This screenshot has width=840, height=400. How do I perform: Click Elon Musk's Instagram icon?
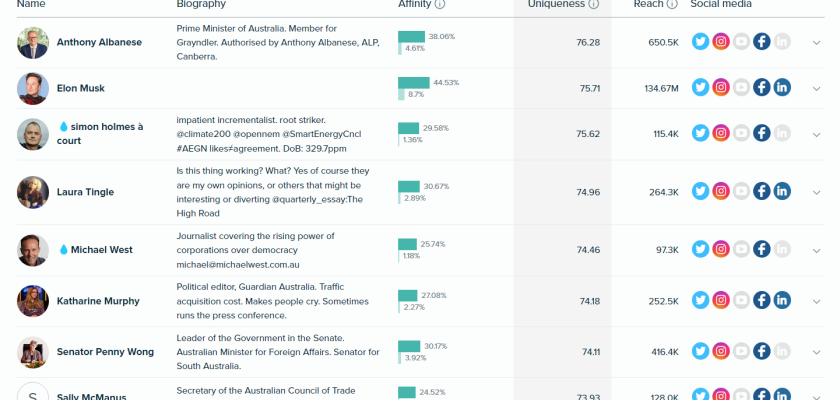(720, 88)
